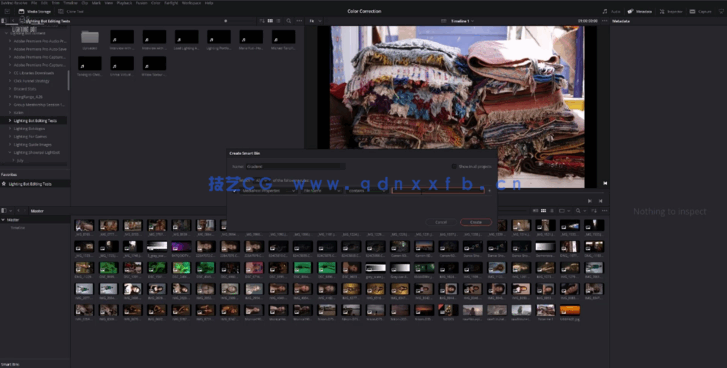Jump to the last frame in viewer
This screenshot has width=727, height=368.
pos(605,183)
